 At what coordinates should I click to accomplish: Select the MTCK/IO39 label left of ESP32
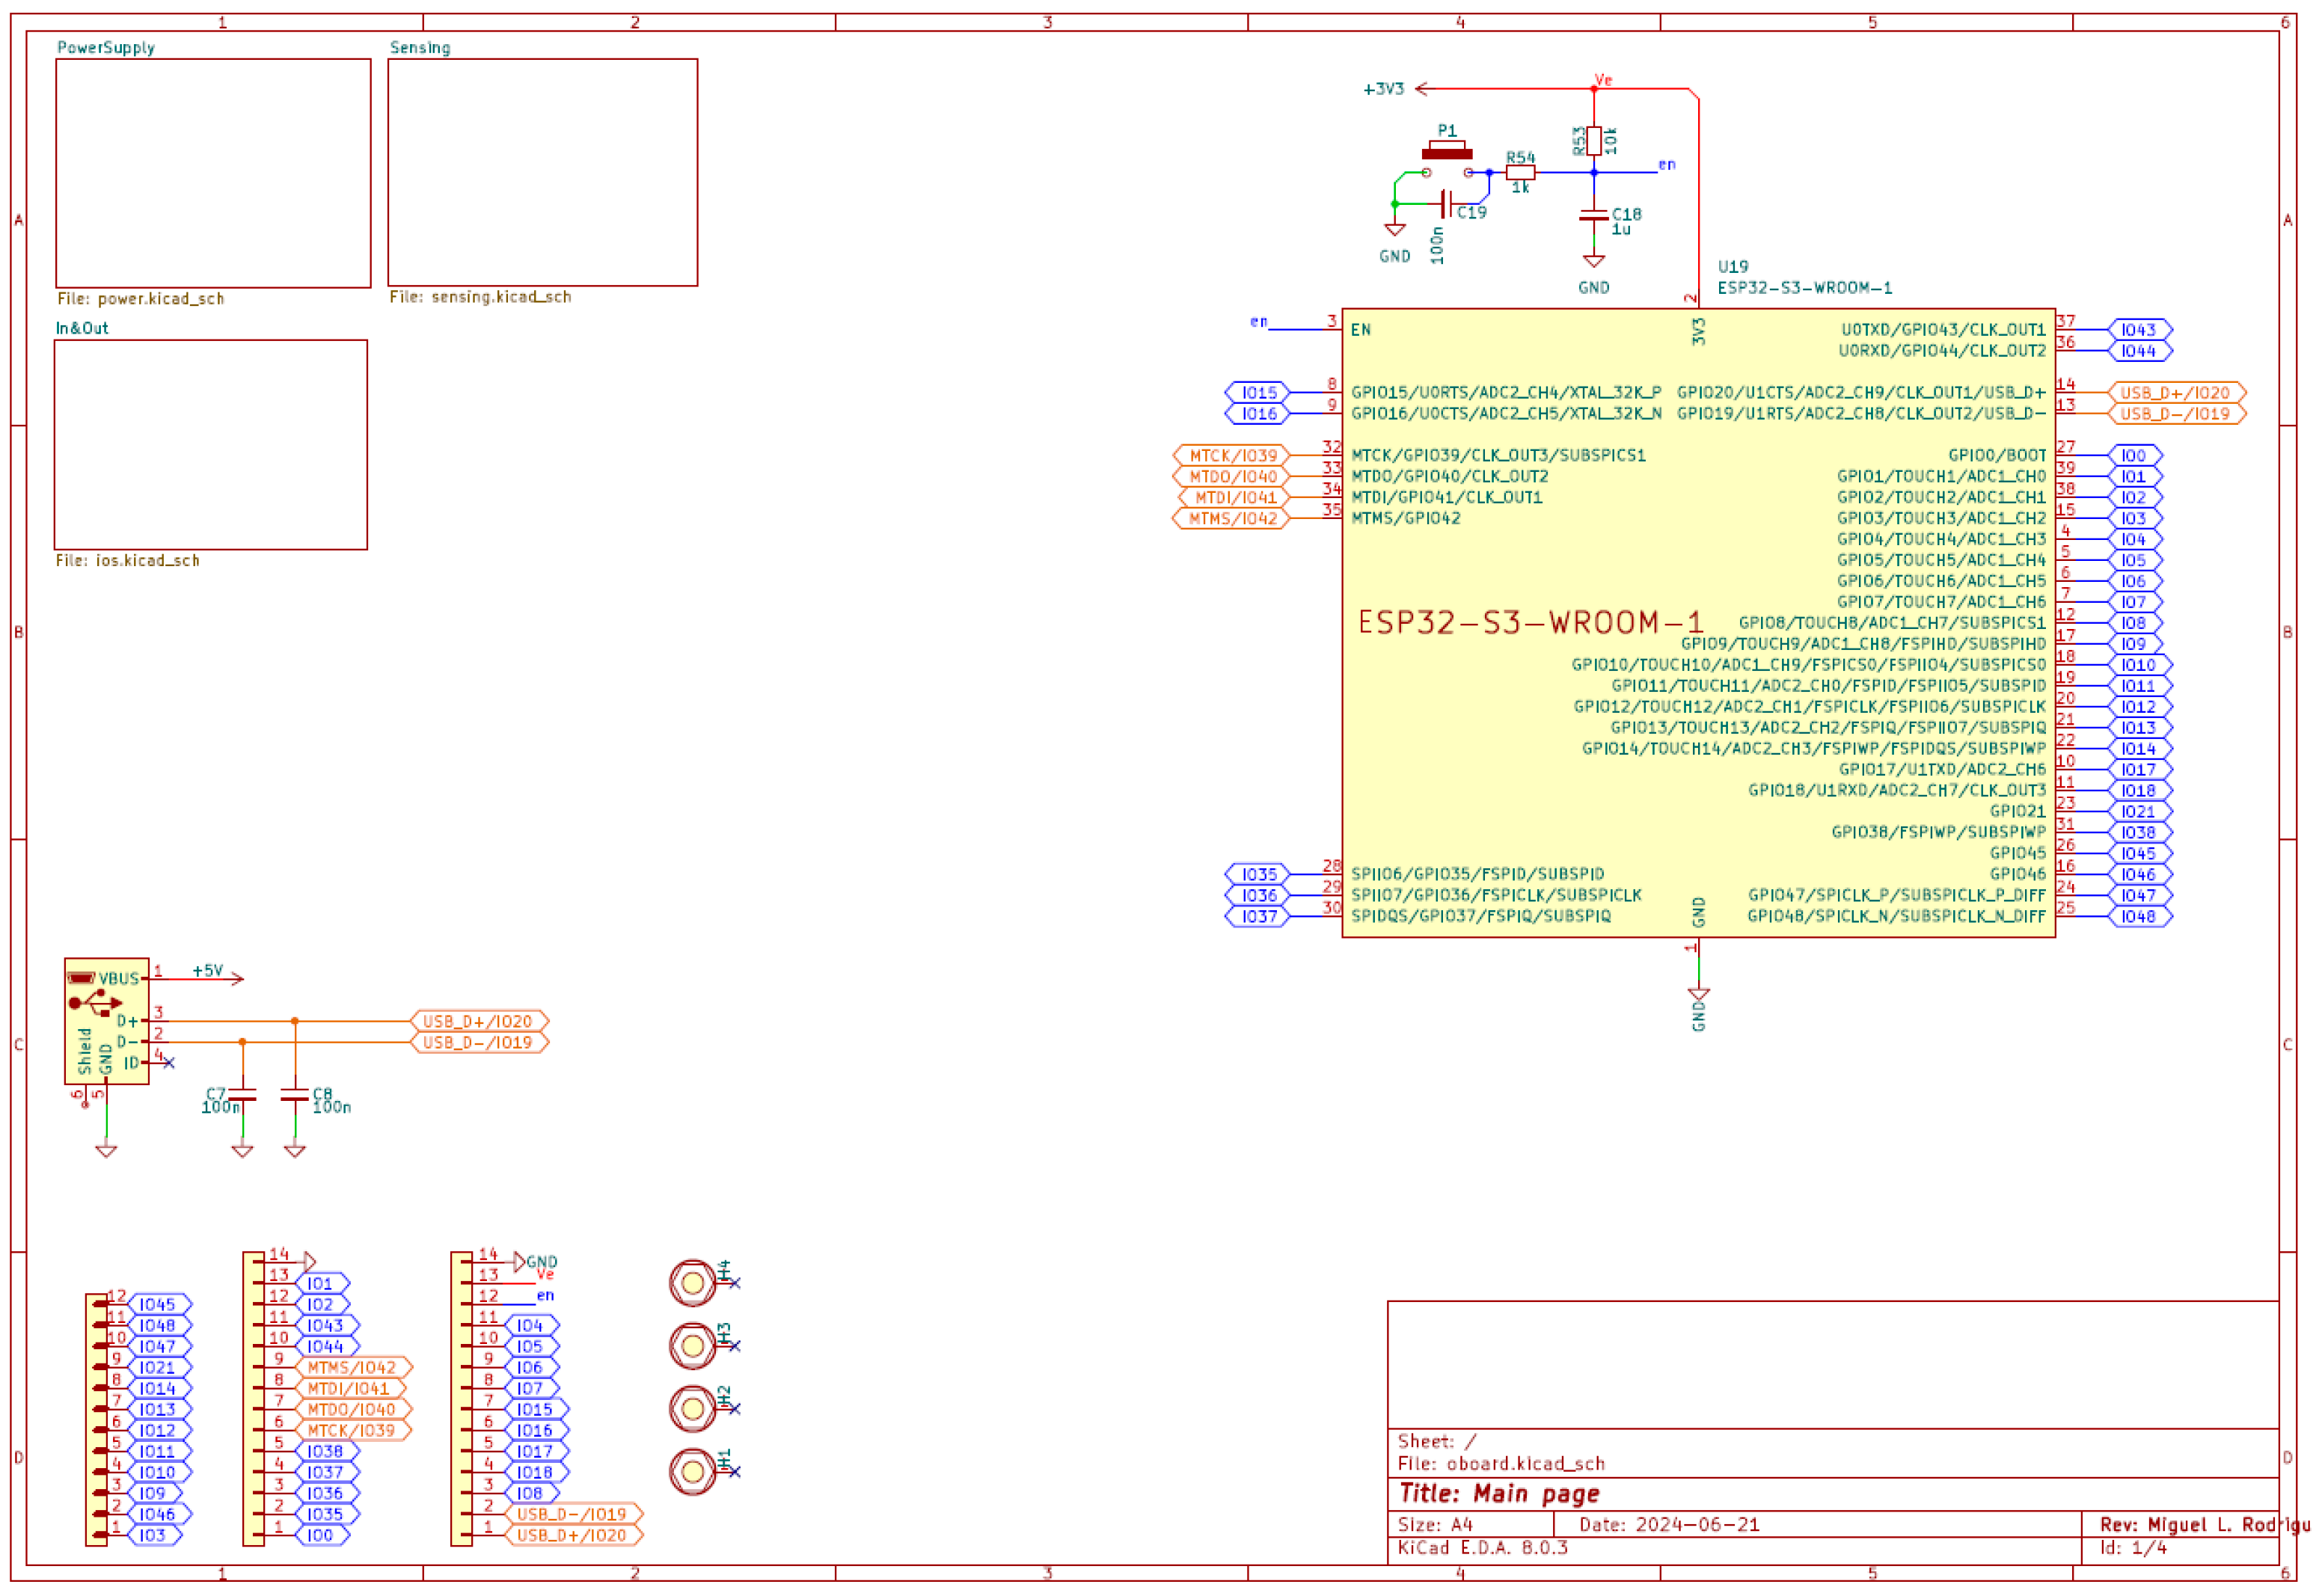[x=1232, y=456]
